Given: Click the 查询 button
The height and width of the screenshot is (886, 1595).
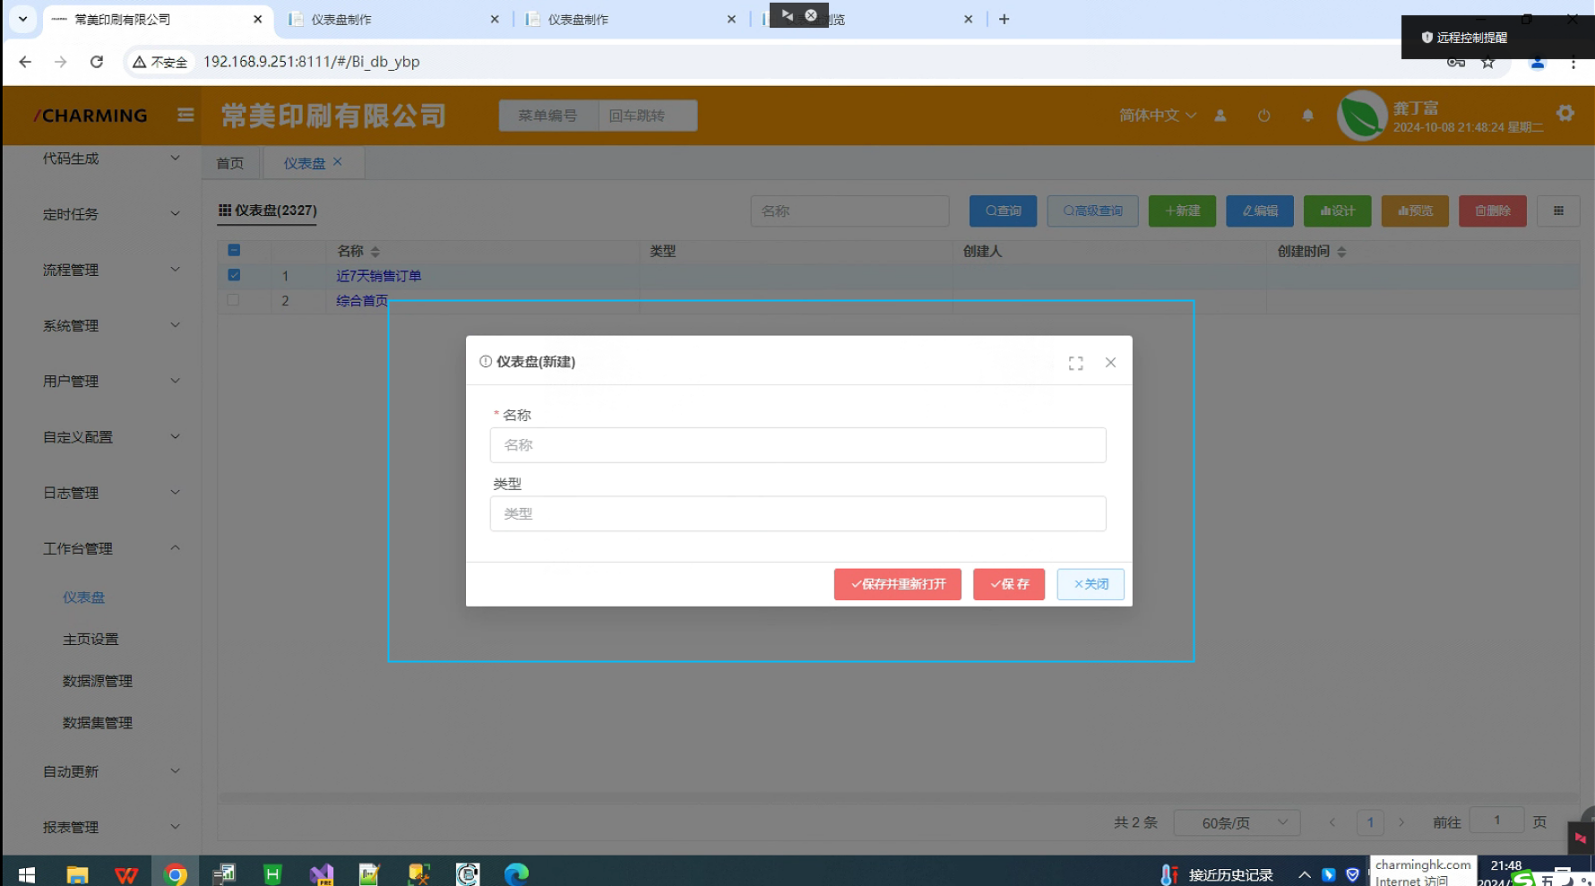Looking at the screenshot, I should pos(1003,211).
